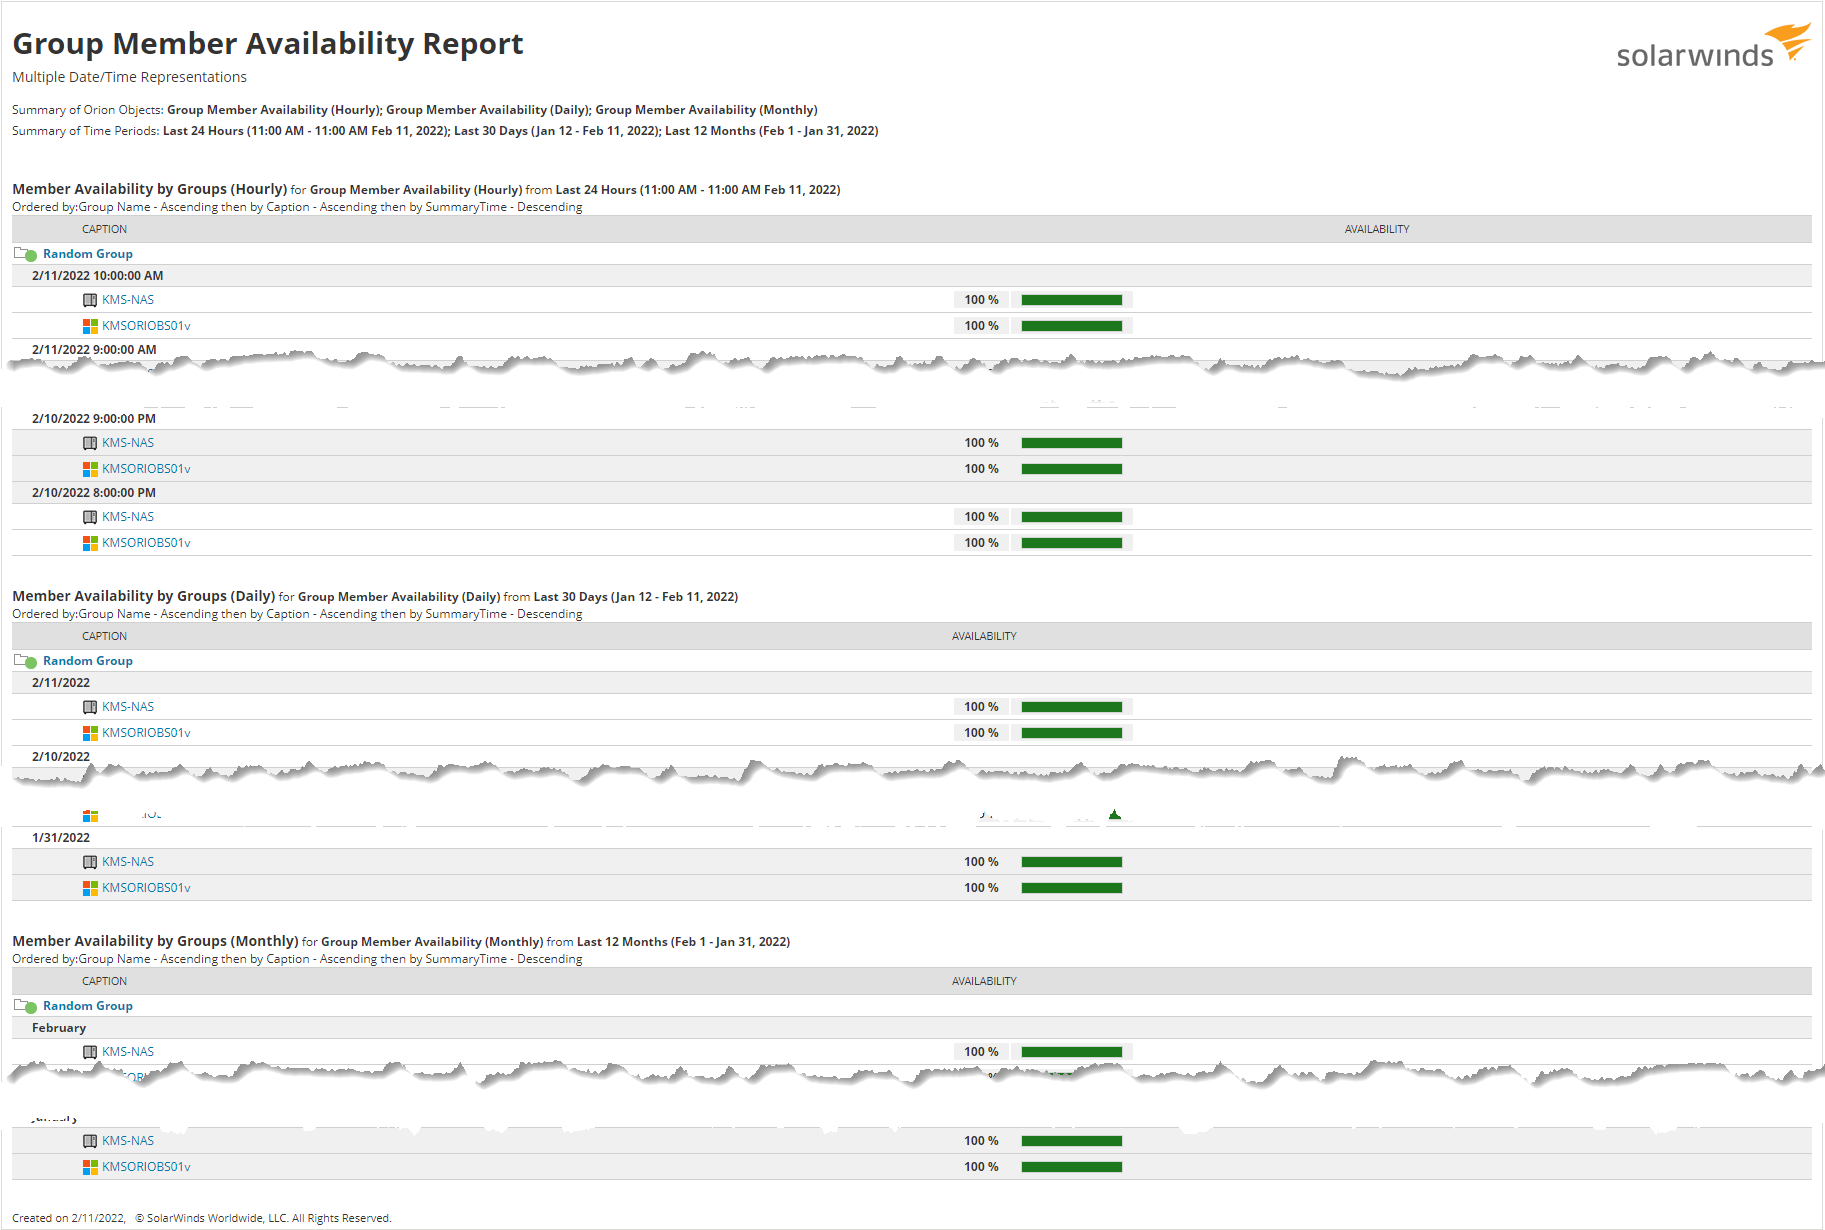The image size is (1825, 1230).
Task: Click the Multiple Date/Time Representations subtitle
Action: [129, 77]
